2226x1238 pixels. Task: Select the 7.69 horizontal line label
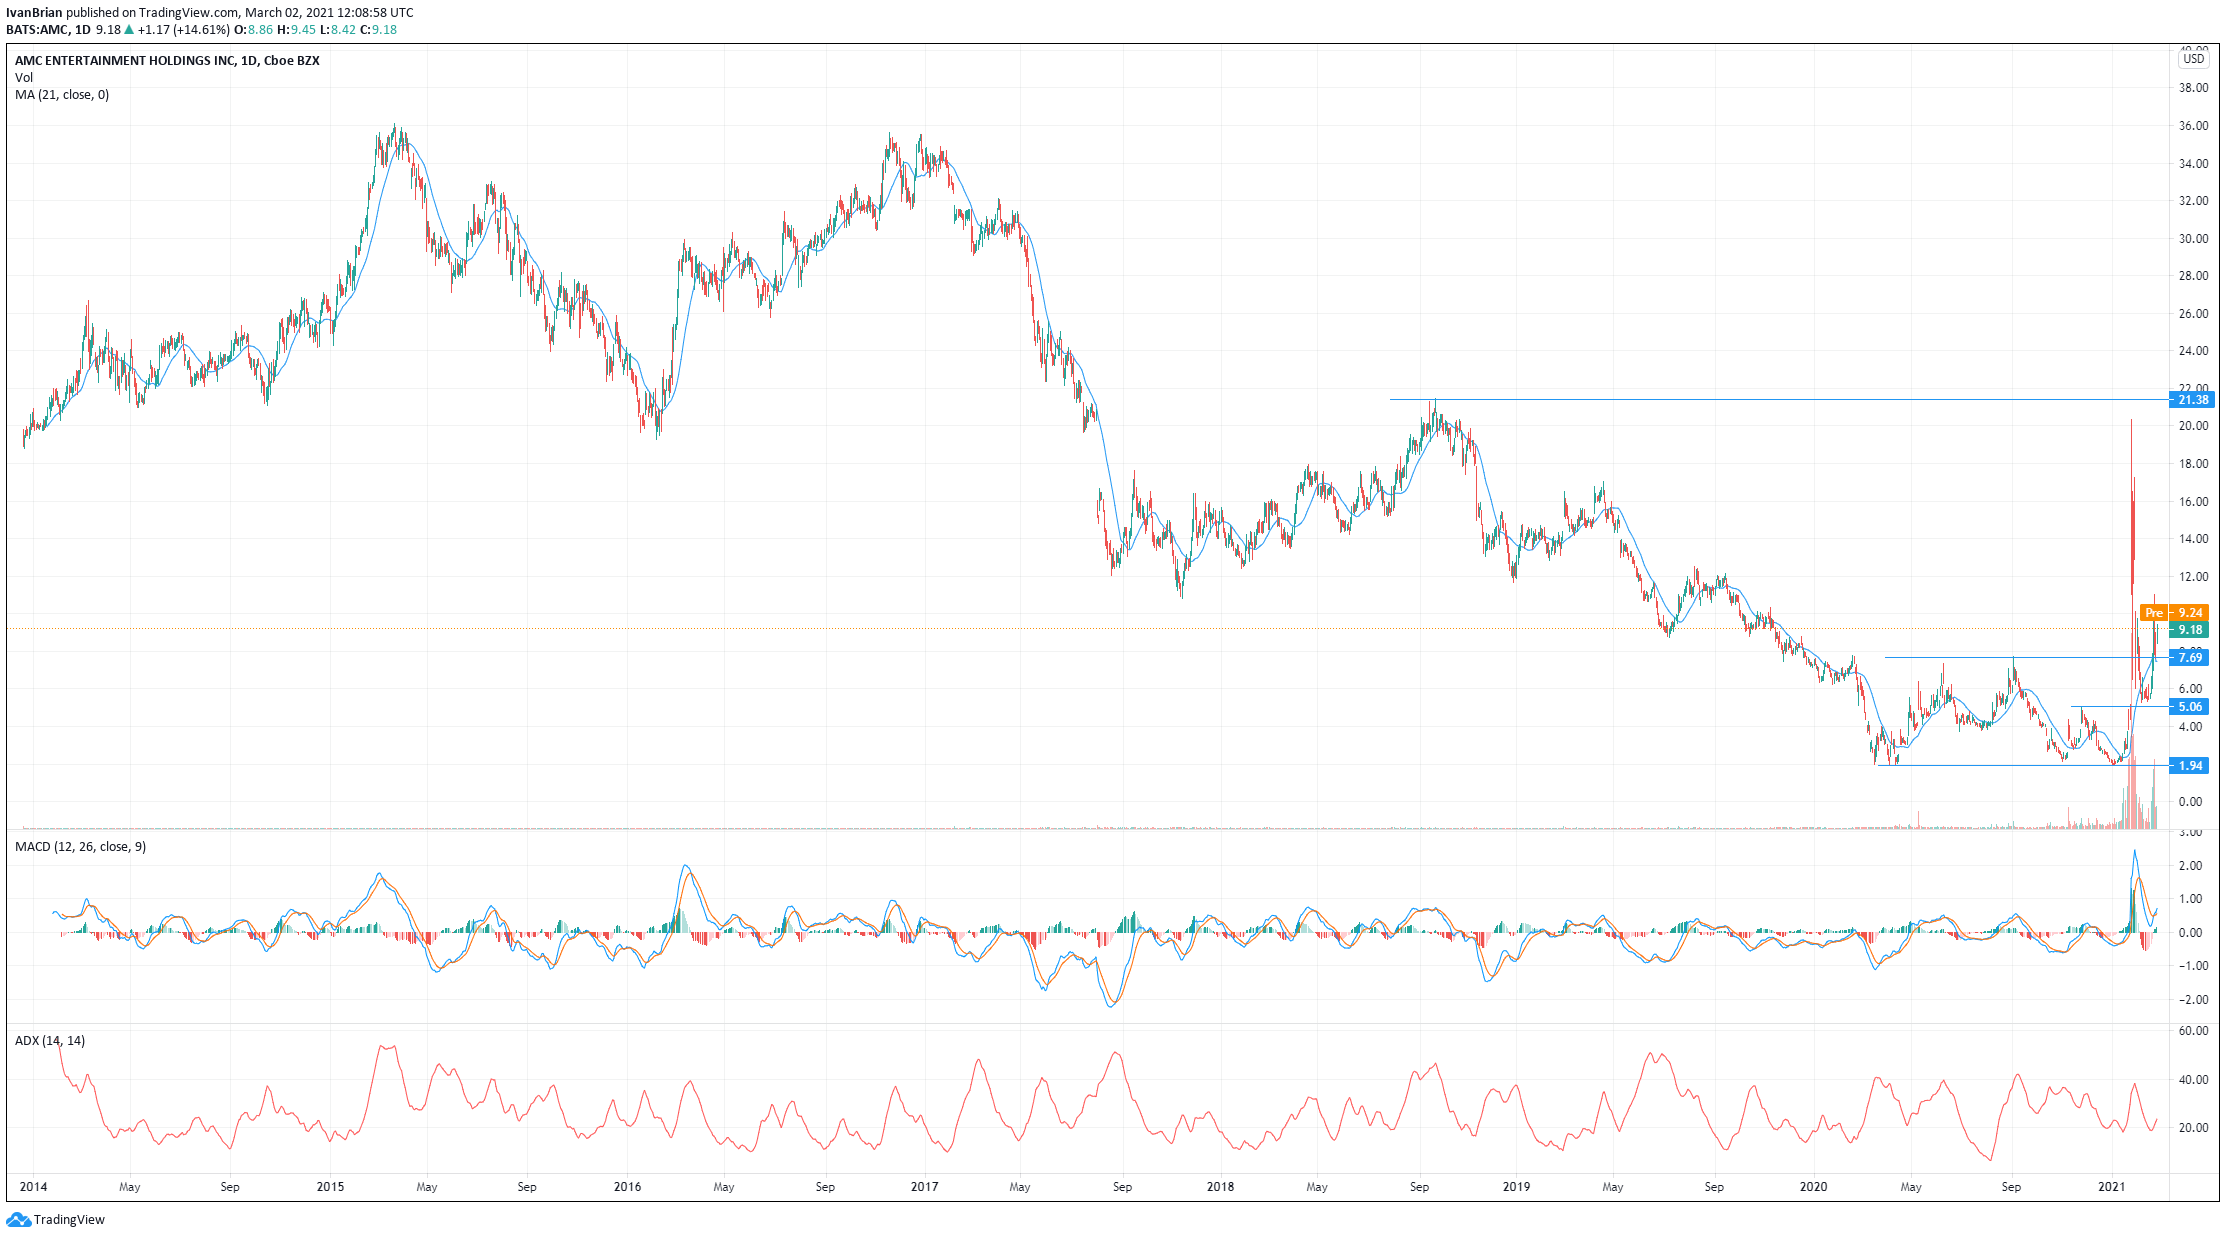(x=2189, y=658)
